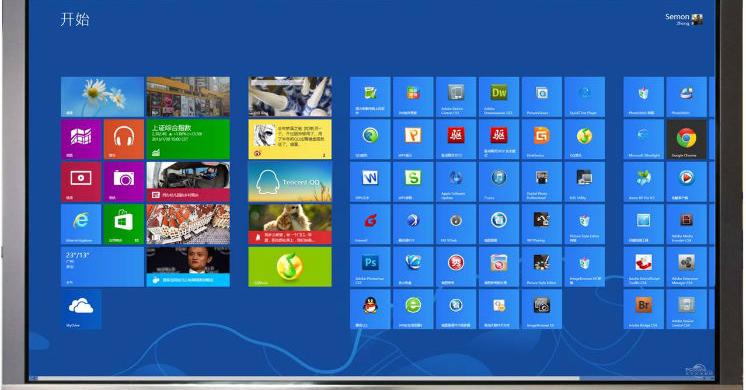This screenshot has height=390, width=746.
Task: Launch Internet Explorer from its tile
Action: click(x=81, y=224)
